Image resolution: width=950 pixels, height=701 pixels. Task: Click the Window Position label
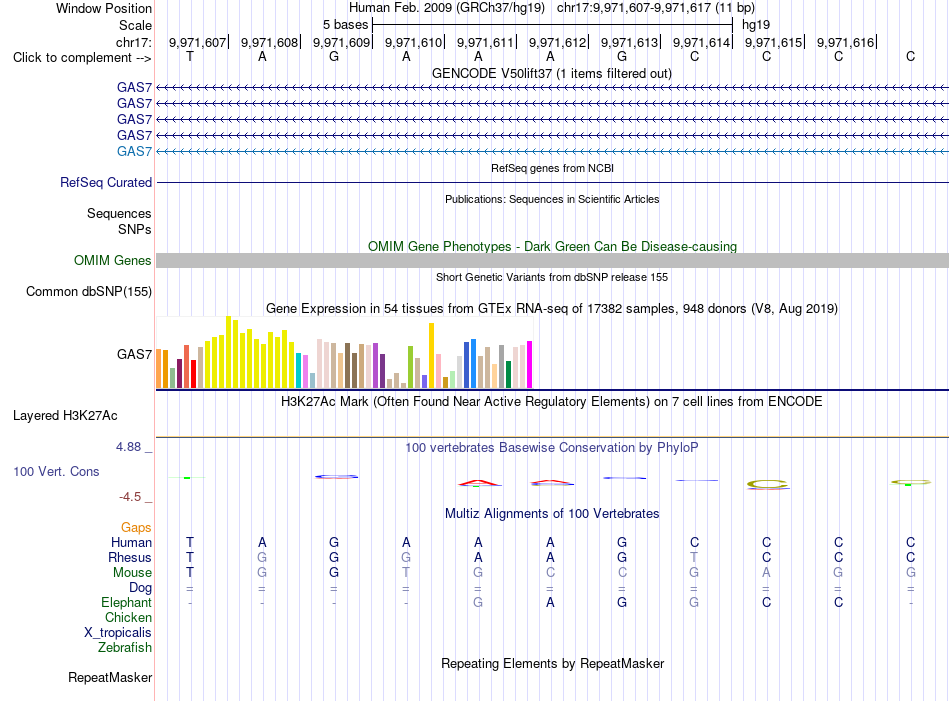(x=104, y=8)
